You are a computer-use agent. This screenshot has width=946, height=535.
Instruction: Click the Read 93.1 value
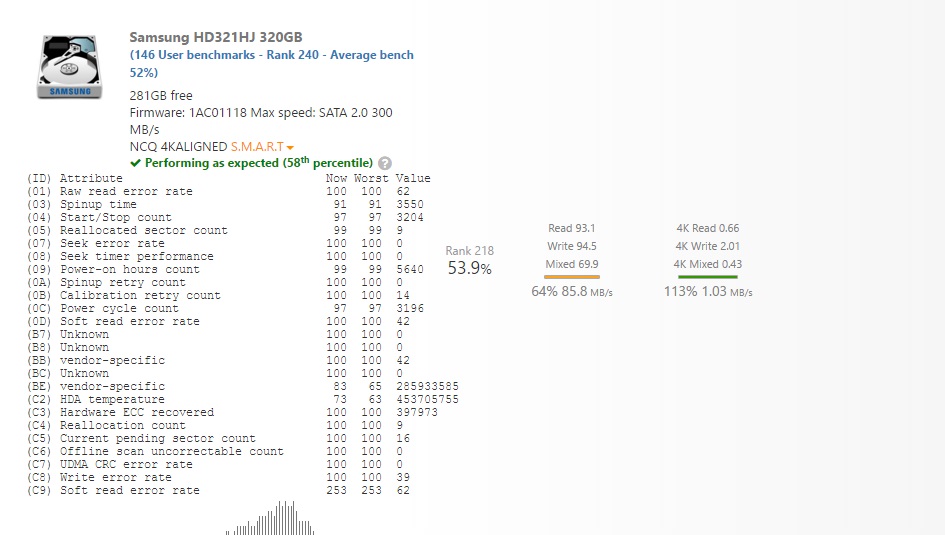point(571,228)
